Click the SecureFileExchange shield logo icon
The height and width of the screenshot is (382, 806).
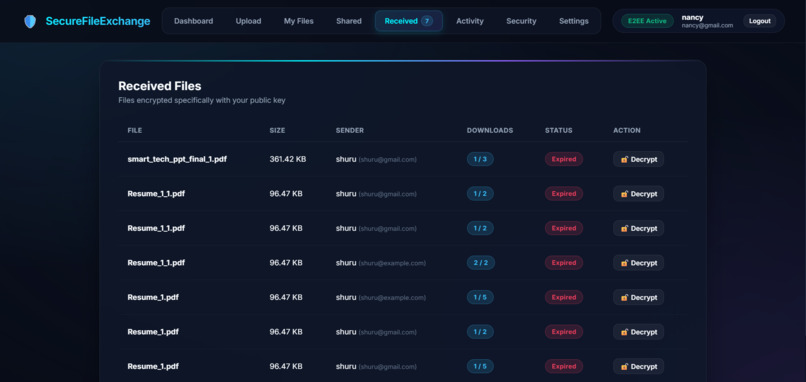30,21
